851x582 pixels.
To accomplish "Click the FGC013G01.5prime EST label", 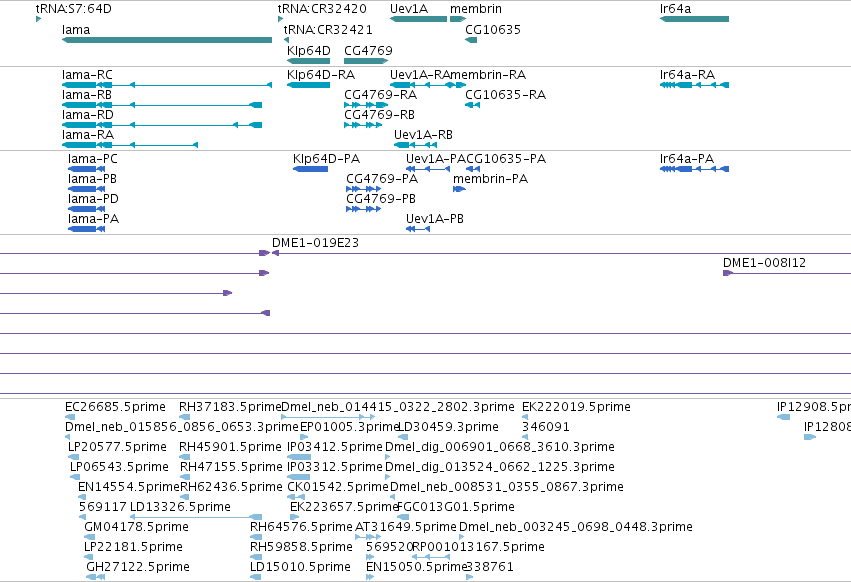I will click(x=456, y=507).
